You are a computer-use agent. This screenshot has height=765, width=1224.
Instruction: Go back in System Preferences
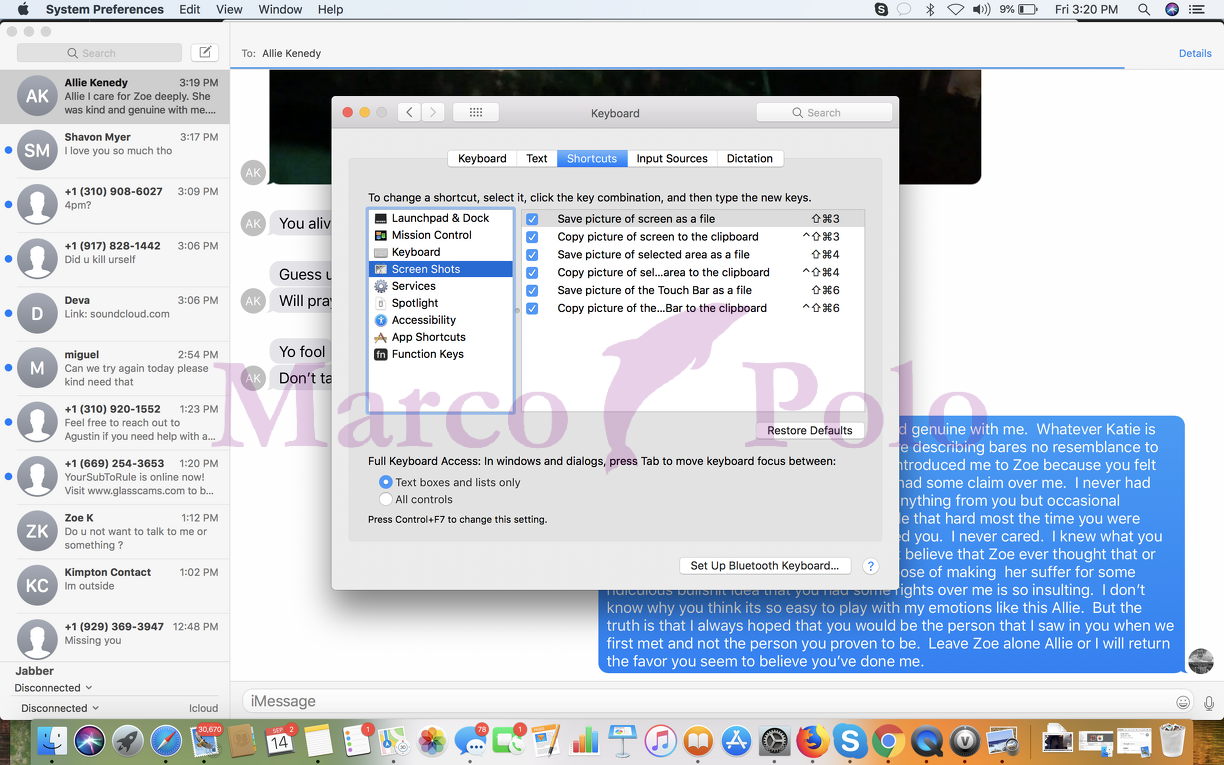pyautogui.click(x=409, y=113)
